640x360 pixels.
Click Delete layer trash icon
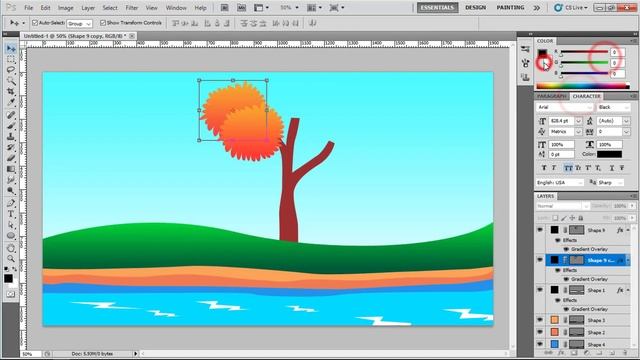point(624,353)
